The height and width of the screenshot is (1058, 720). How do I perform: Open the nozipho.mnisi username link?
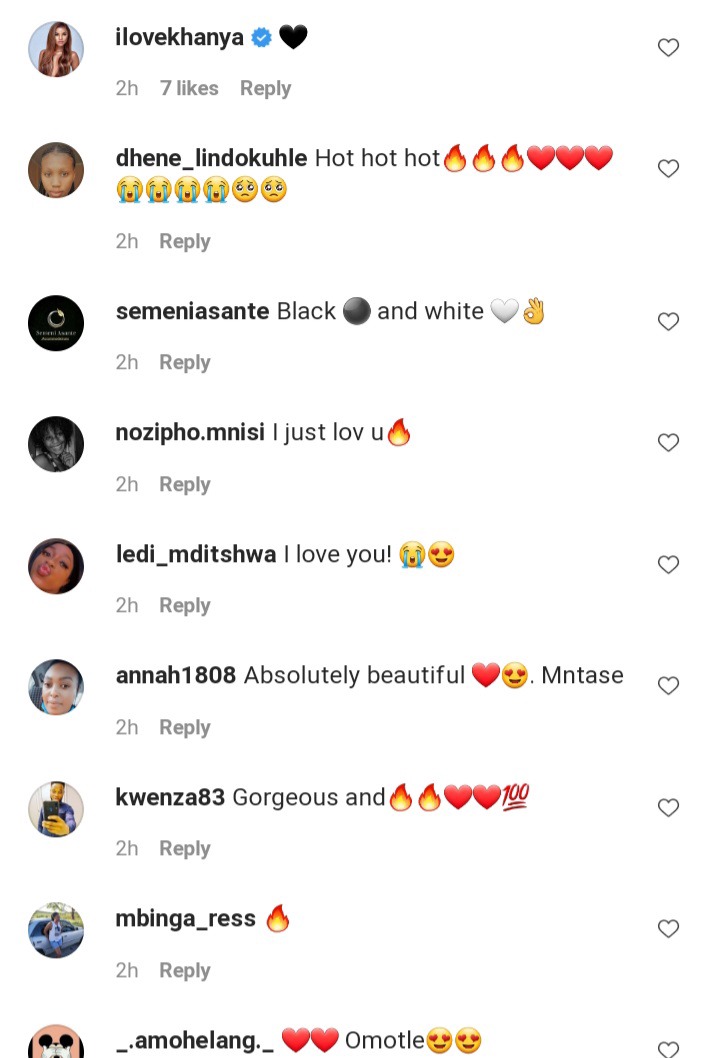coord(190,433)
